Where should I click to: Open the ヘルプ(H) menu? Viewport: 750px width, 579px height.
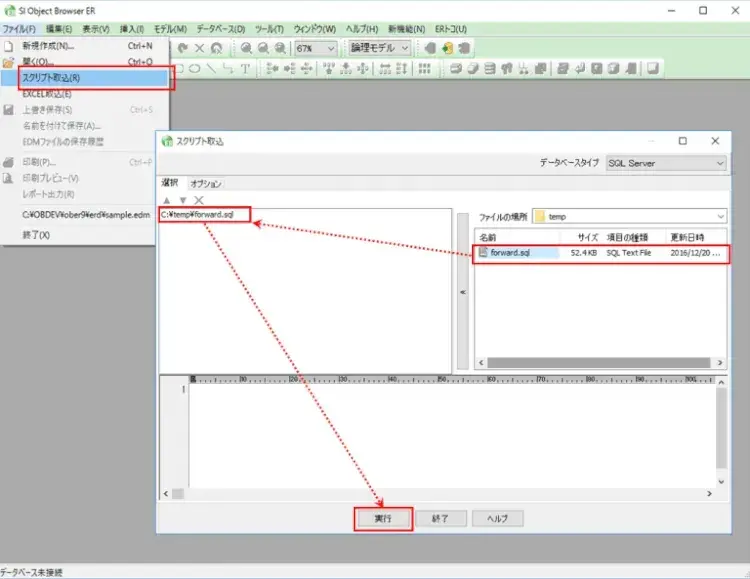tap(362, 29)
